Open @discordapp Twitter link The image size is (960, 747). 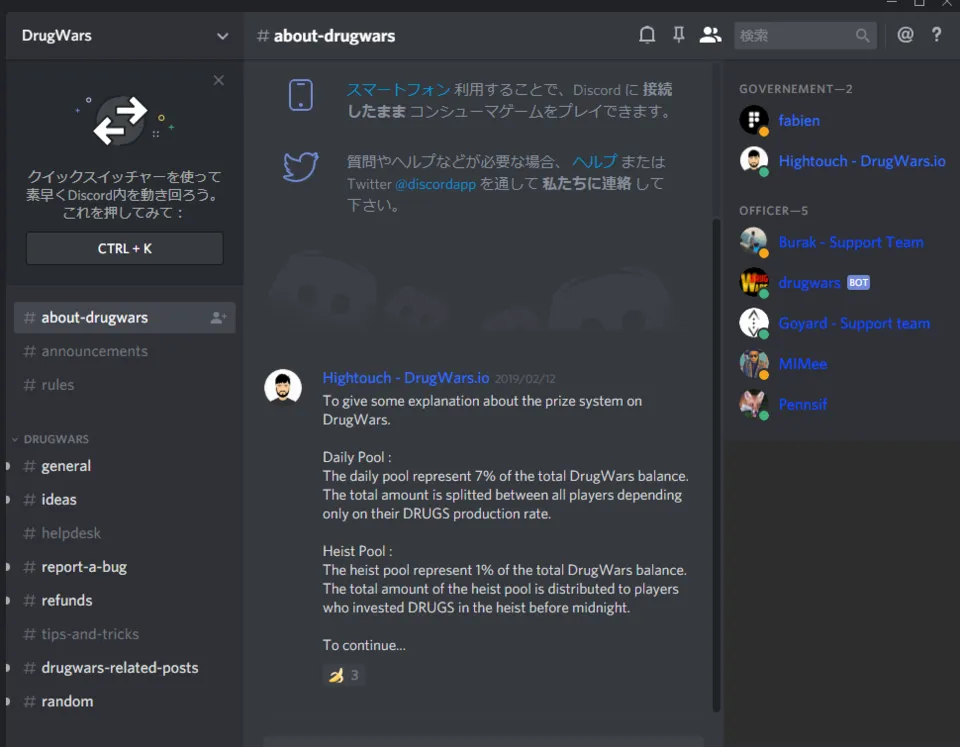click(x=435, y=184)
